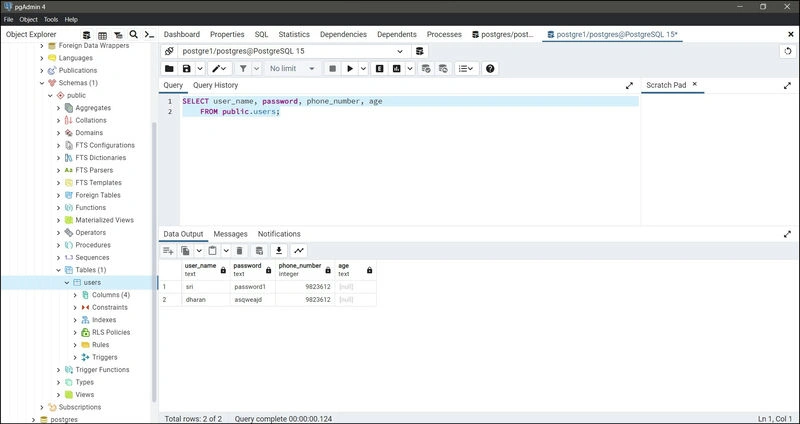This screenshot has height=424, width=800.
Task: Open the No limit rows dropdown
Action: (292, 68)
